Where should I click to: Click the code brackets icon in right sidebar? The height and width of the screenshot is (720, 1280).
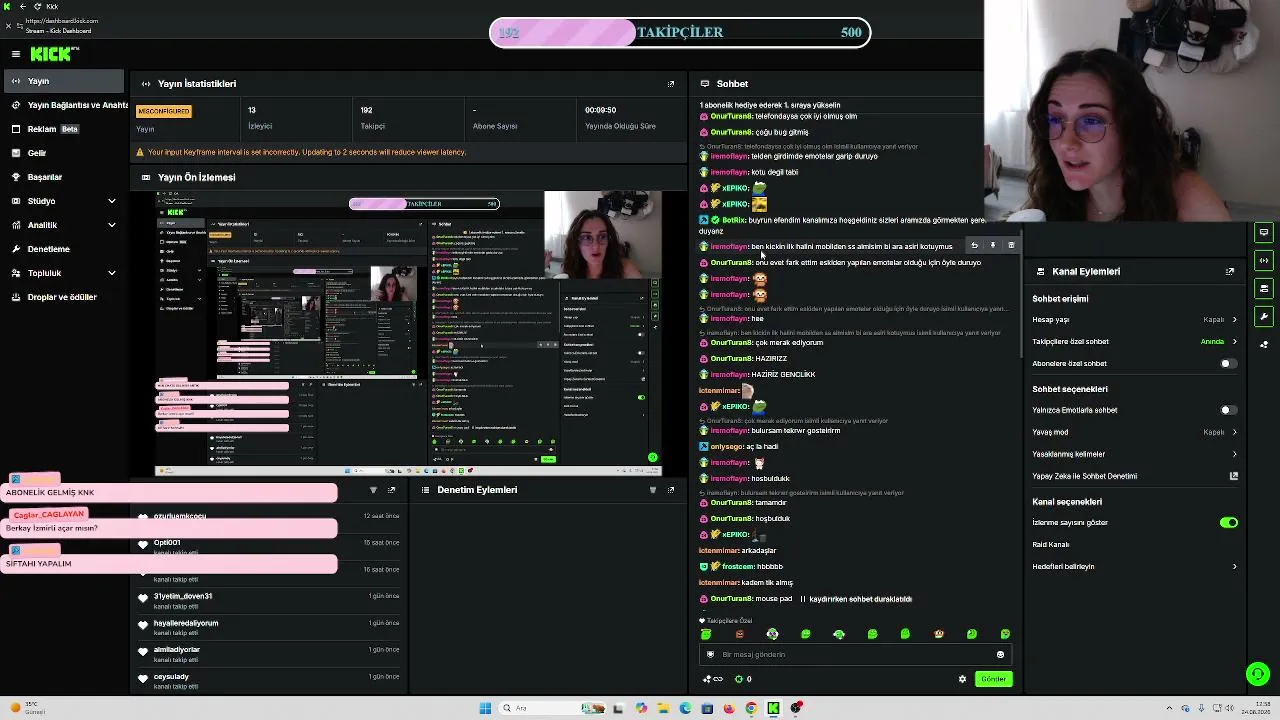(1264, 261)
